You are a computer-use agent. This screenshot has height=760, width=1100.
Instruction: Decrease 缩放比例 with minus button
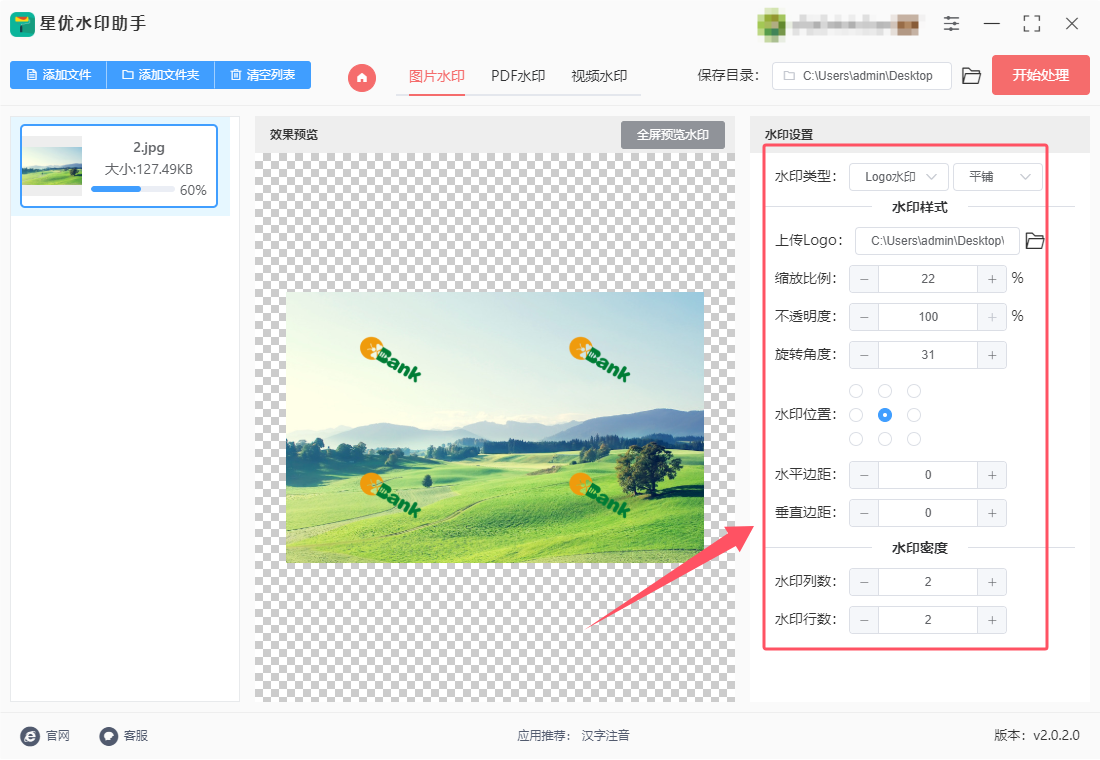[x=864, y=279]
